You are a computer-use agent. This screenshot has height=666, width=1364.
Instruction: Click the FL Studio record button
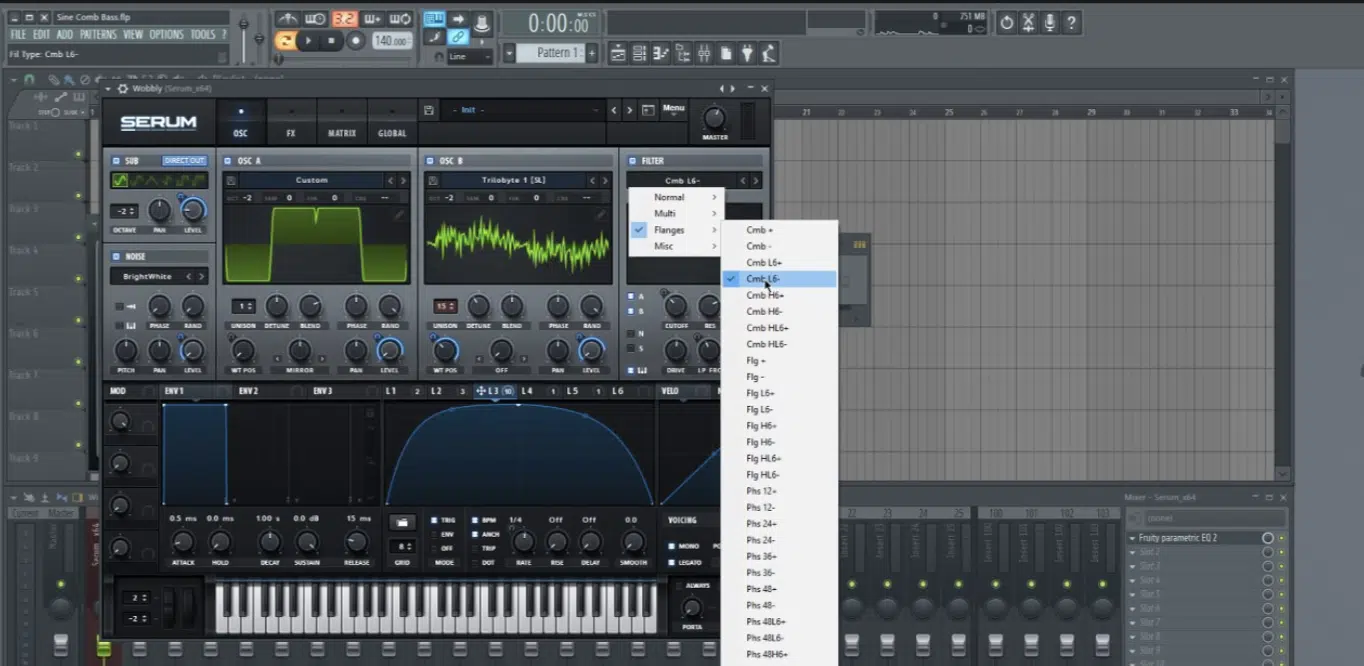pyautogui.click(x=356, y=40)
